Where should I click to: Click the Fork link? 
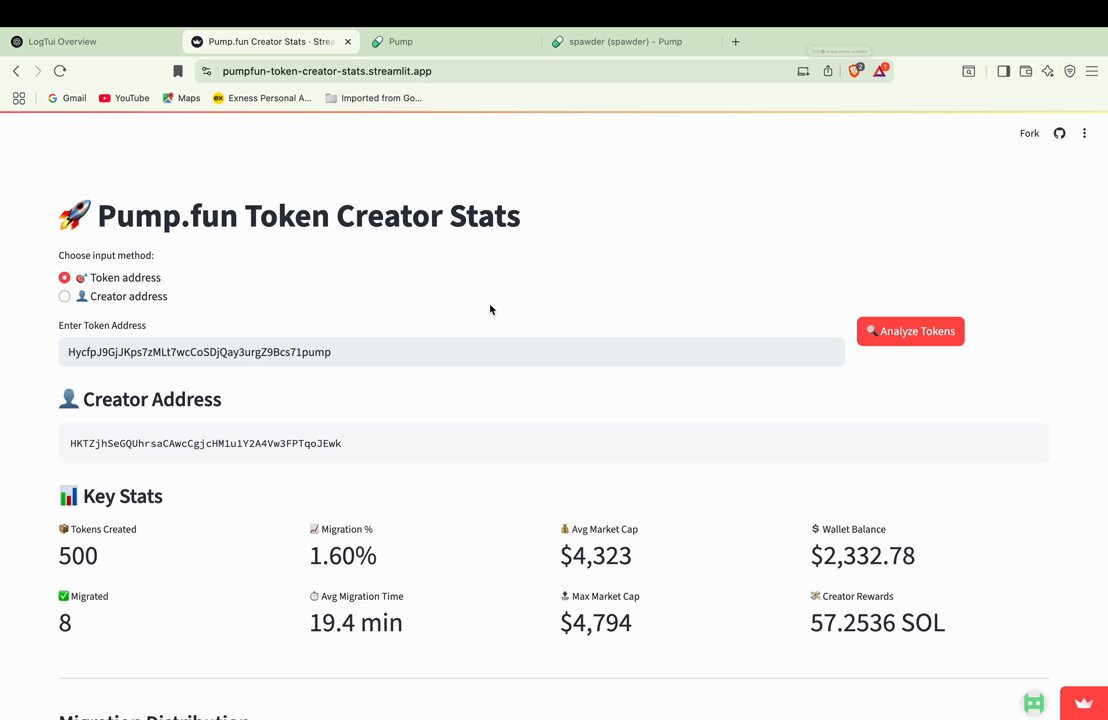(x=1029, y=134)
